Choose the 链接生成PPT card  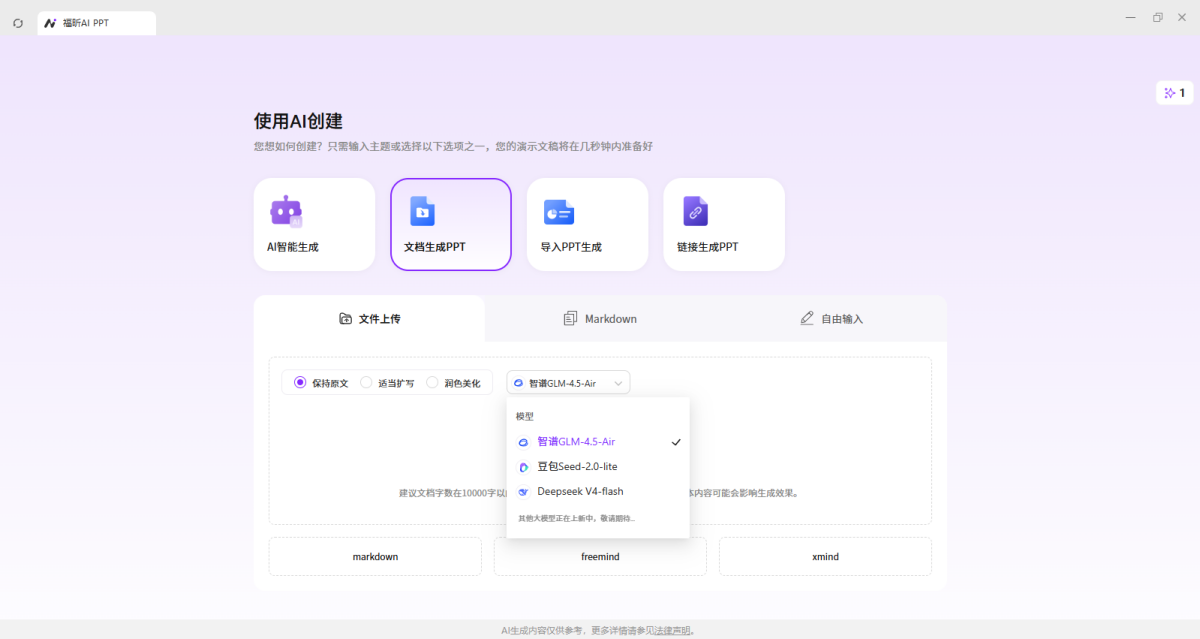(724, 224)
